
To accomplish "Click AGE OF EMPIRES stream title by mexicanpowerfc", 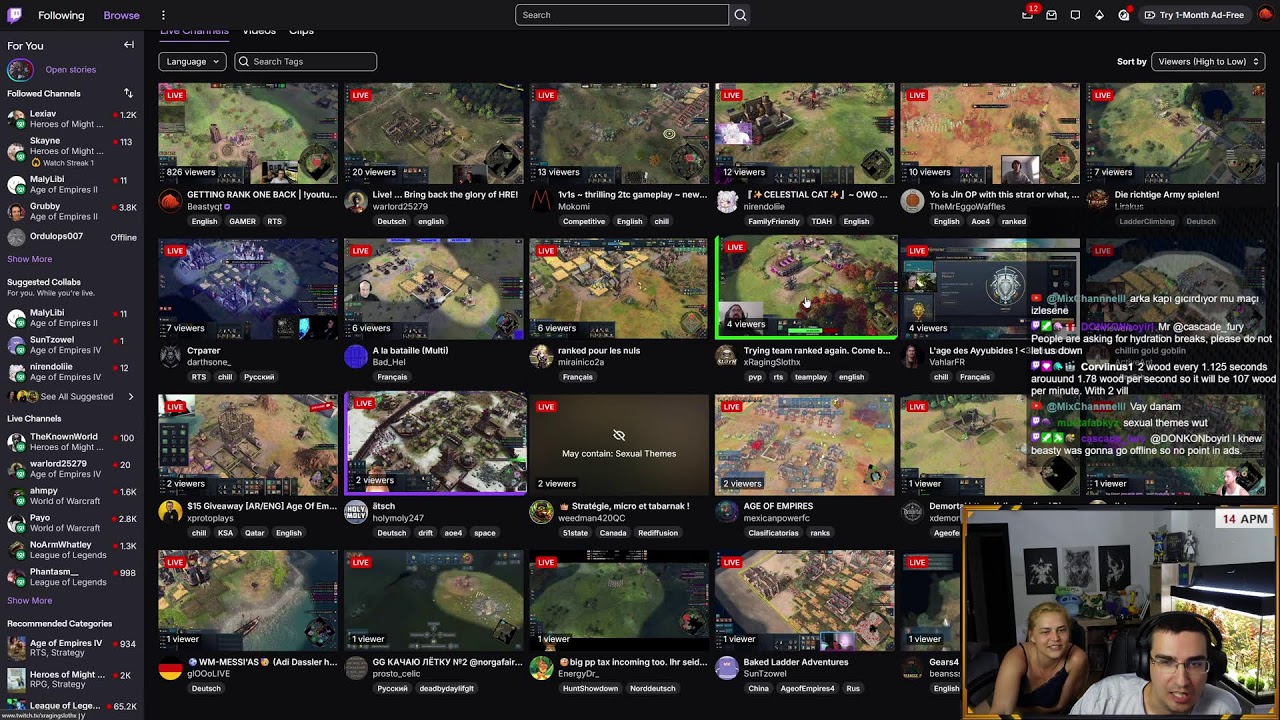I will (778, 506).
